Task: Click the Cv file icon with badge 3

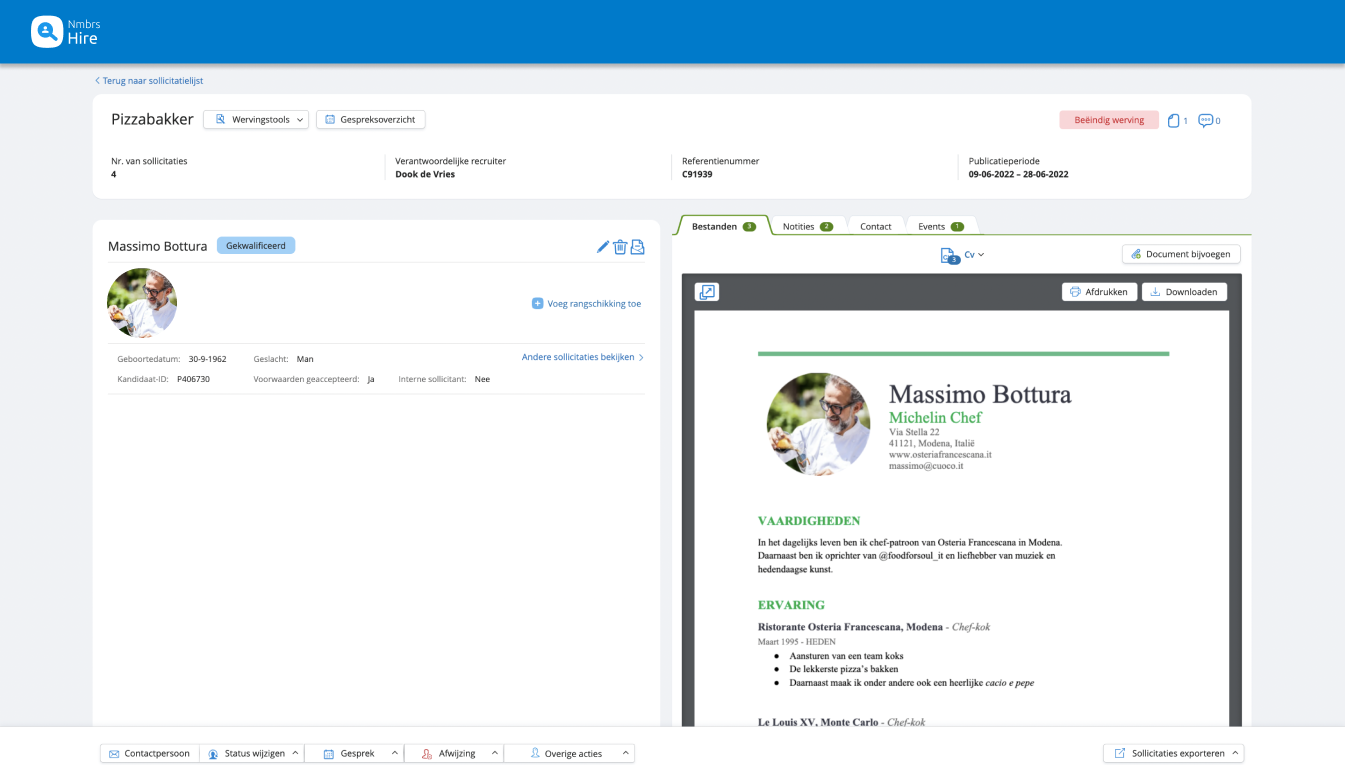Action: (x=950, y=256)
